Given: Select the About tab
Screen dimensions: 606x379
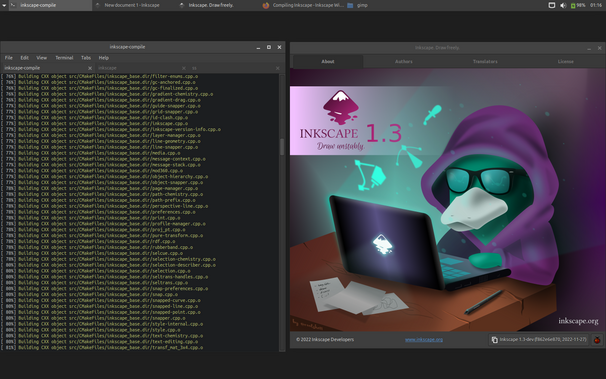Looking at the screenshot, I should pos(328,61).
